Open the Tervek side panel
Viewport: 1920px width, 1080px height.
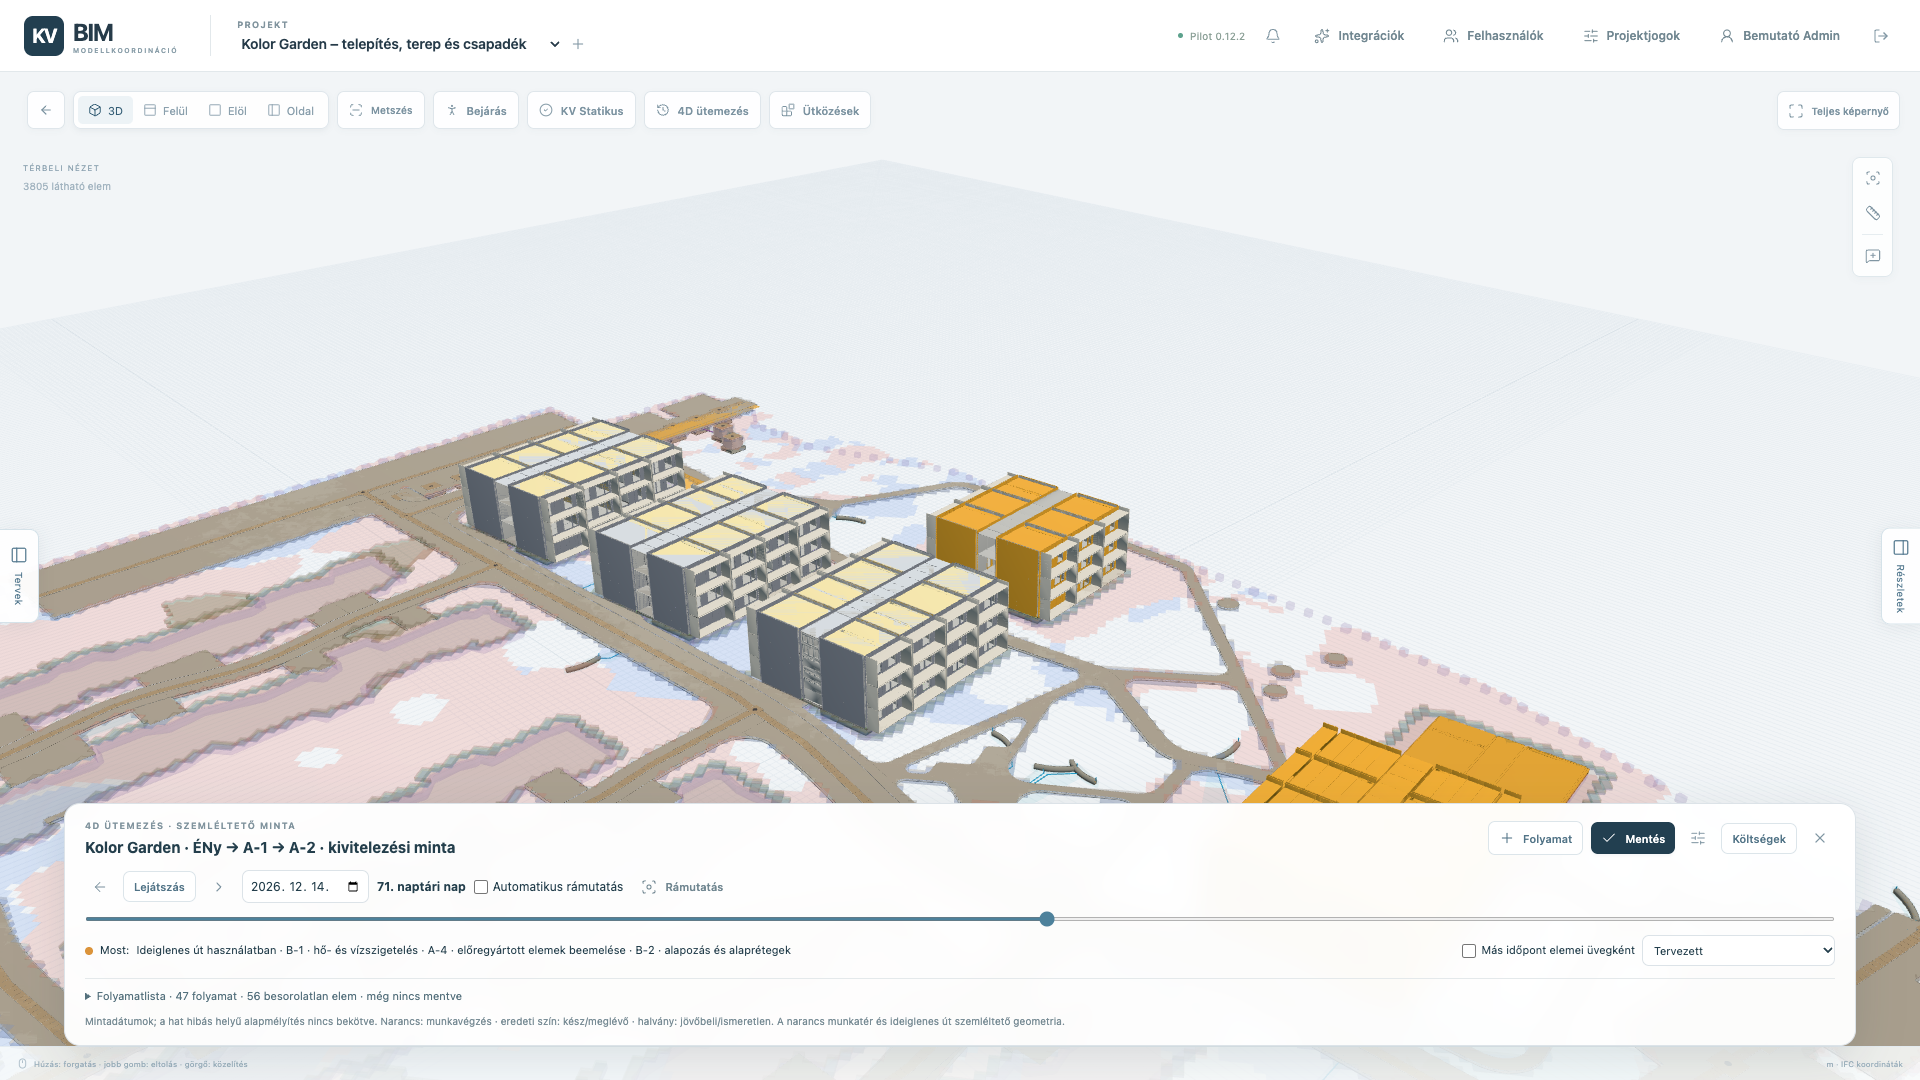(19, 576)
